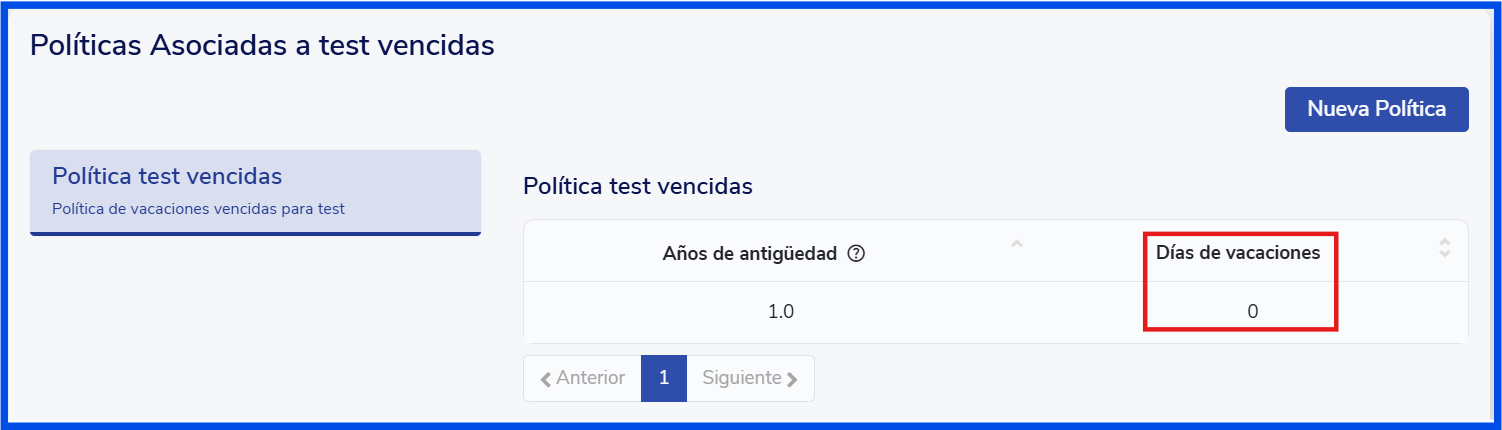Image resolution: width=1502 pixels, height=430 pixels.
Task: Click the Políticas Asociadas a test vencidas title
Action: (x=262, y=45)
